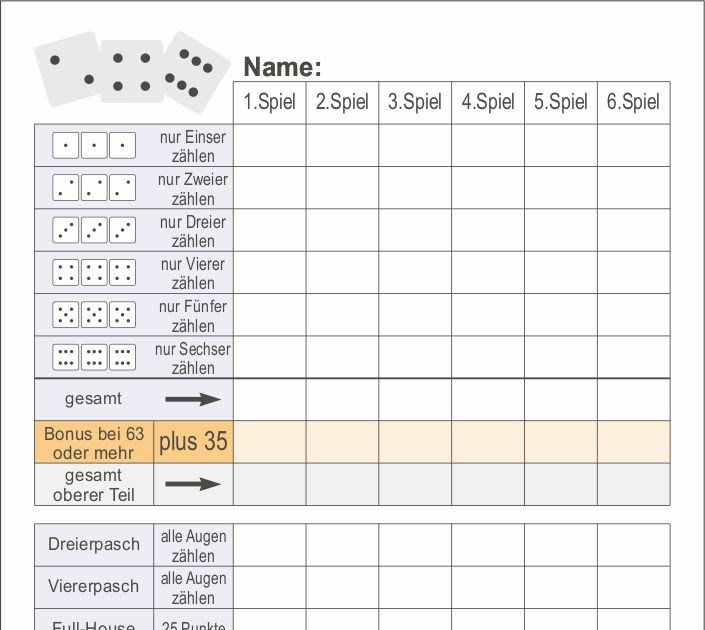Click the arrow beside gesamt
This screenshot has width=705, height=630.
[x=193, y=399]
